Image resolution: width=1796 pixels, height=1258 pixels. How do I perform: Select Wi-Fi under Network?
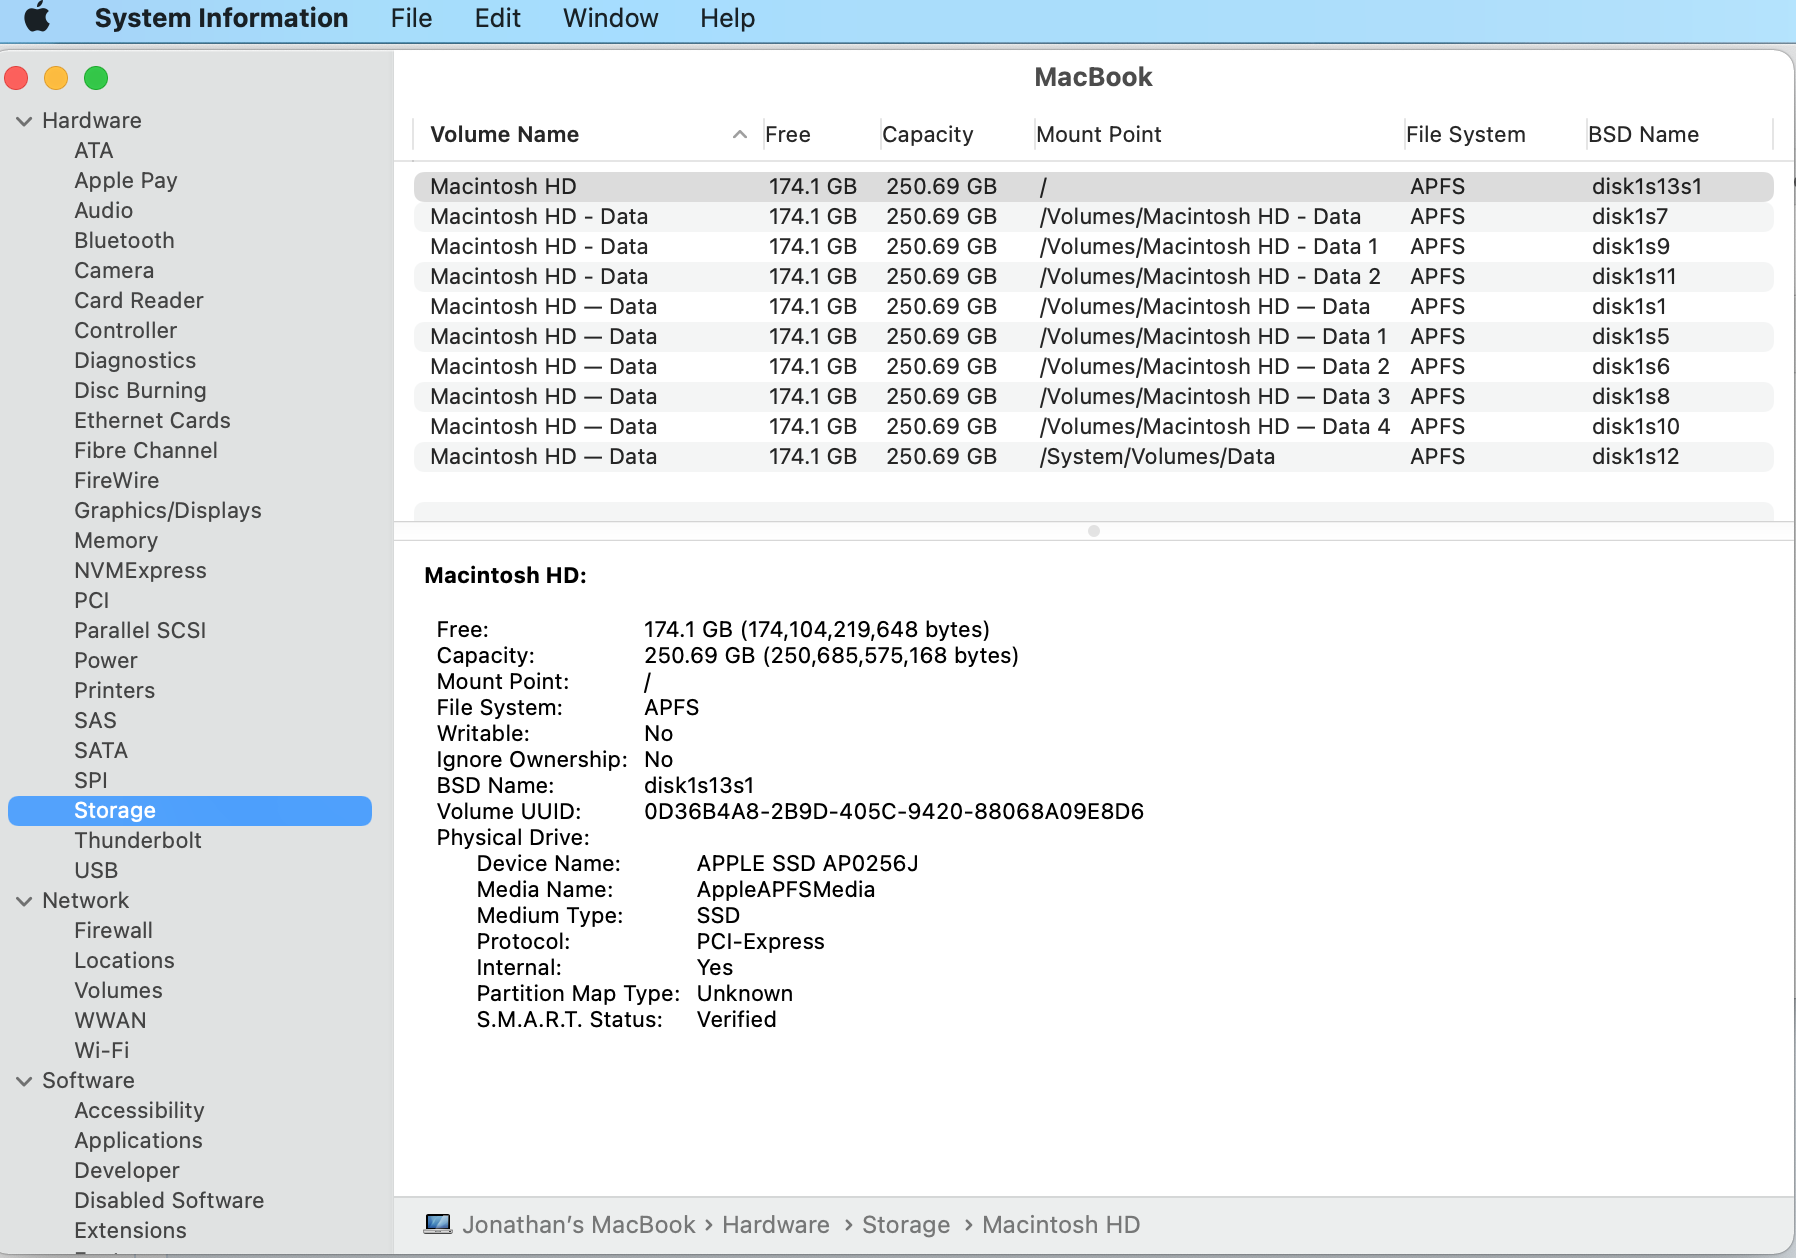(102, 1050)
